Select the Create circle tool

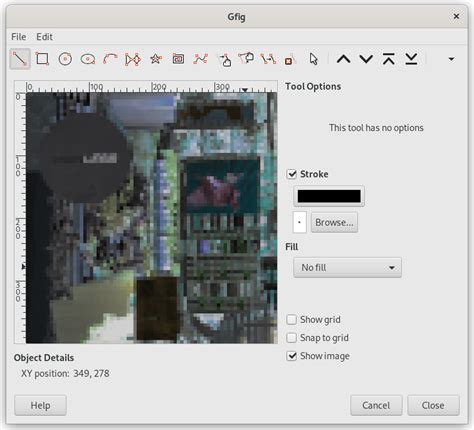tap(65, 59)
